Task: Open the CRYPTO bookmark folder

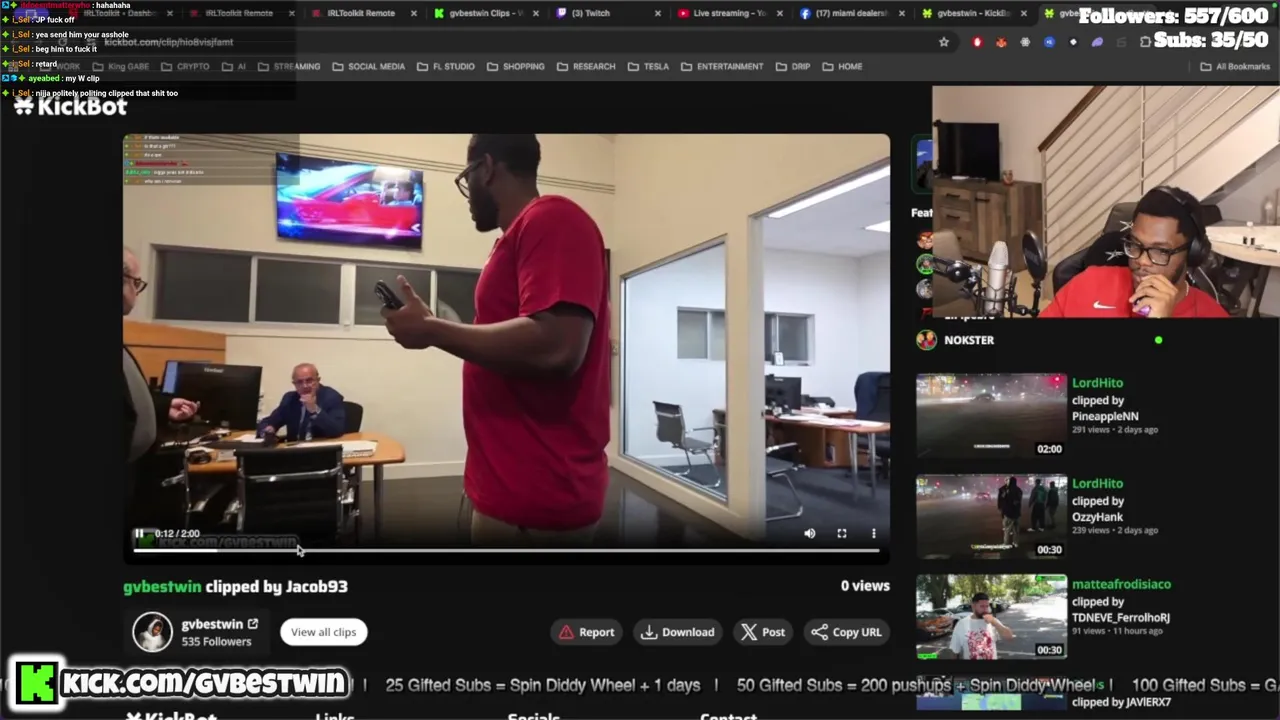Action: tap(185, 66)
